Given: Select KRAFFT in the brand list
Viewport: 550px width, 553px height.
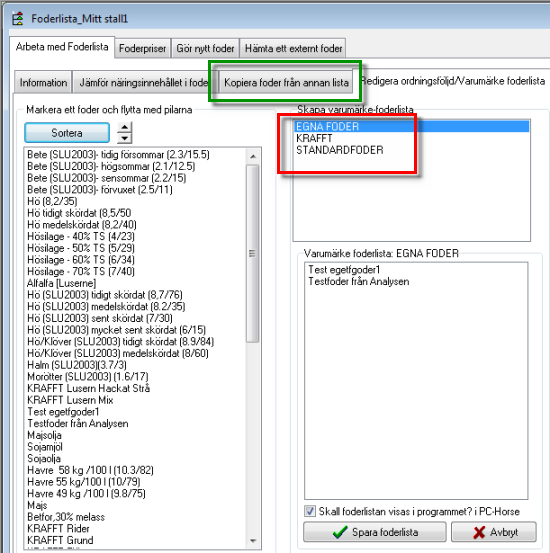Looking at the screenshot, I should pyautogui.click(x=314, y=138).
